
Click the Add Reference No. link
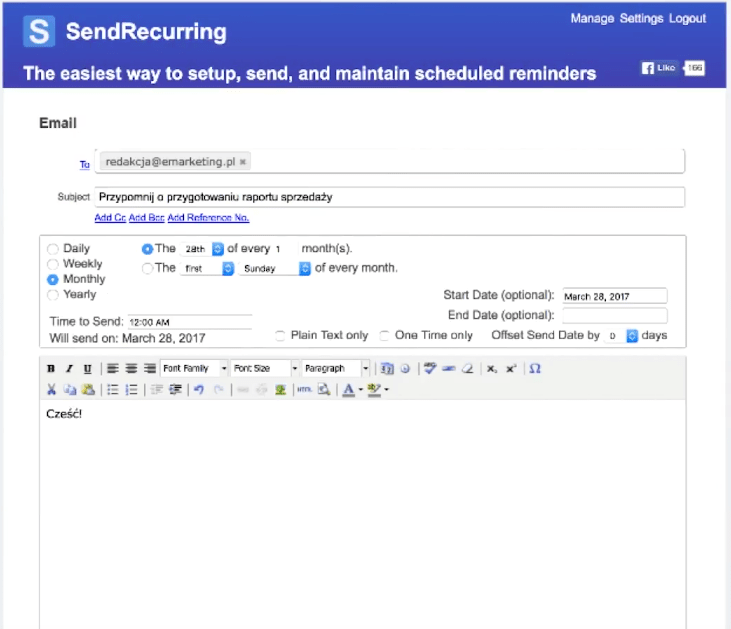[208, 217]
